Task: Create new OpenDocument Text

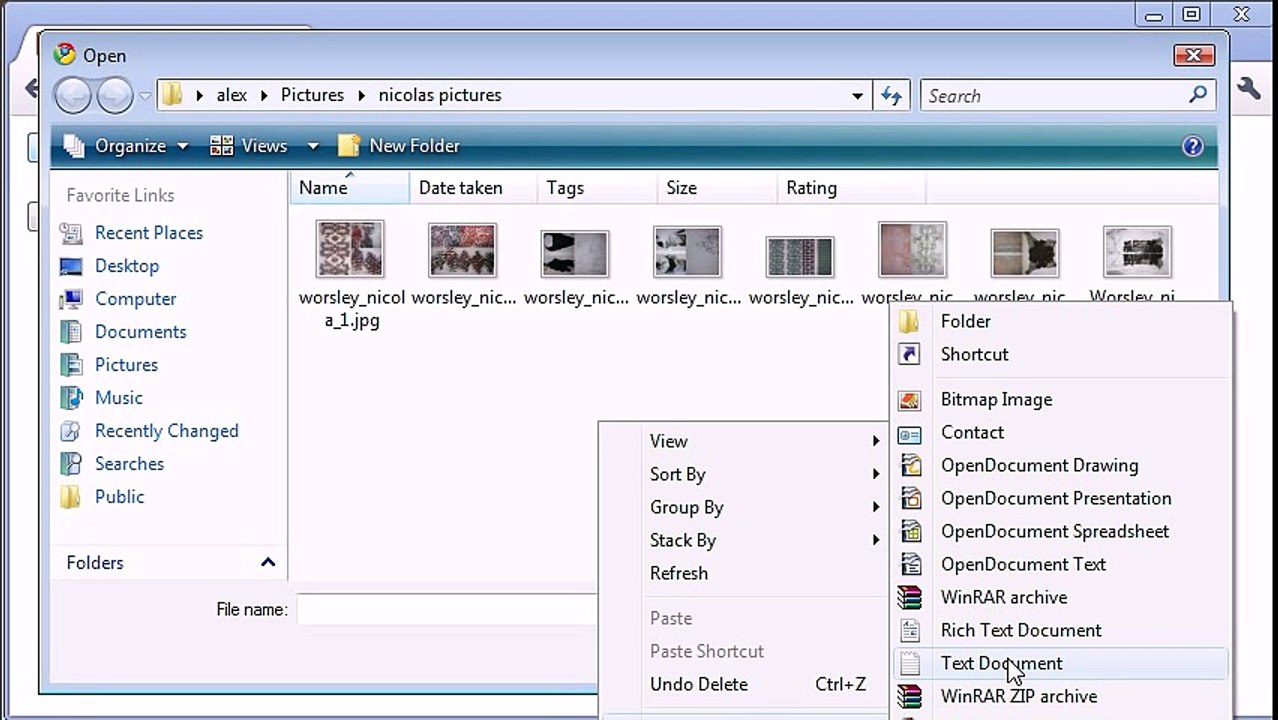Action: (x=1060, y=565)
